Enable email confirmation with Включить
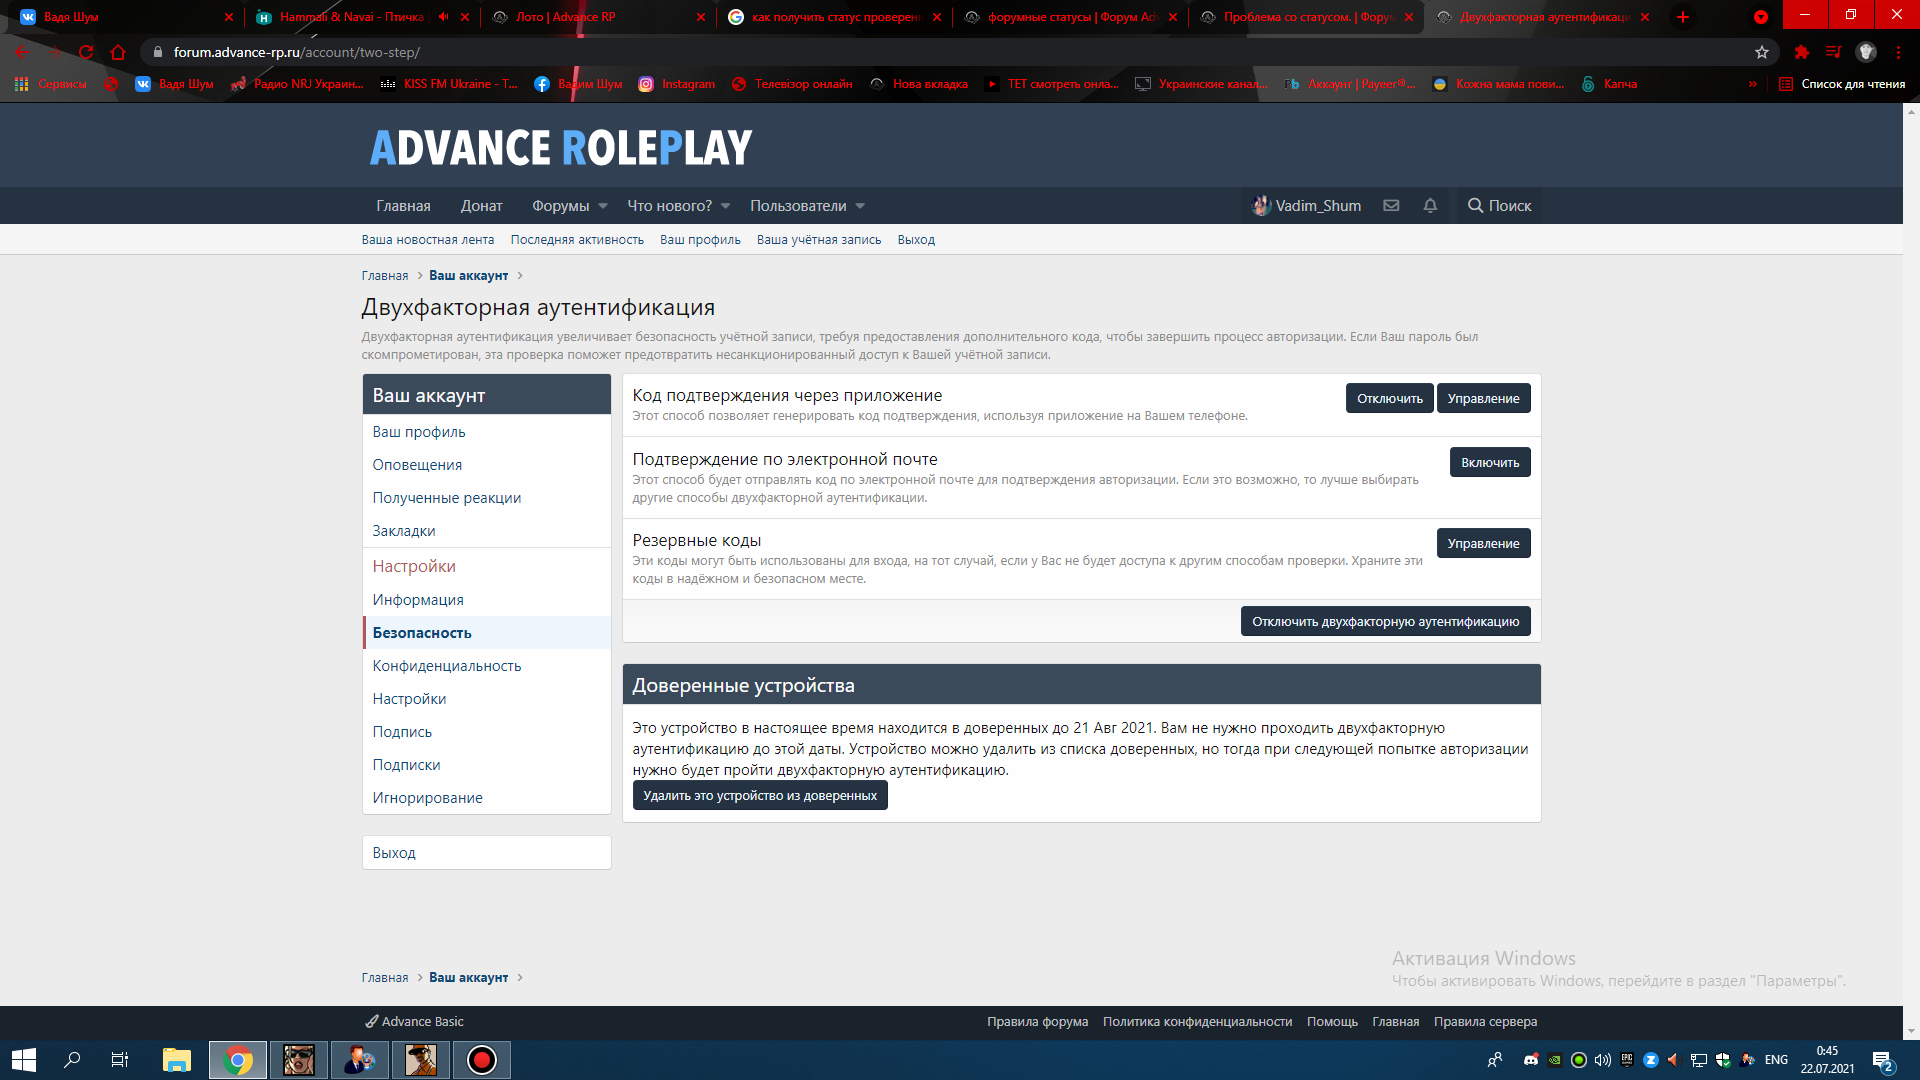1920x1080 pixels. click(x=1489, y=462)
